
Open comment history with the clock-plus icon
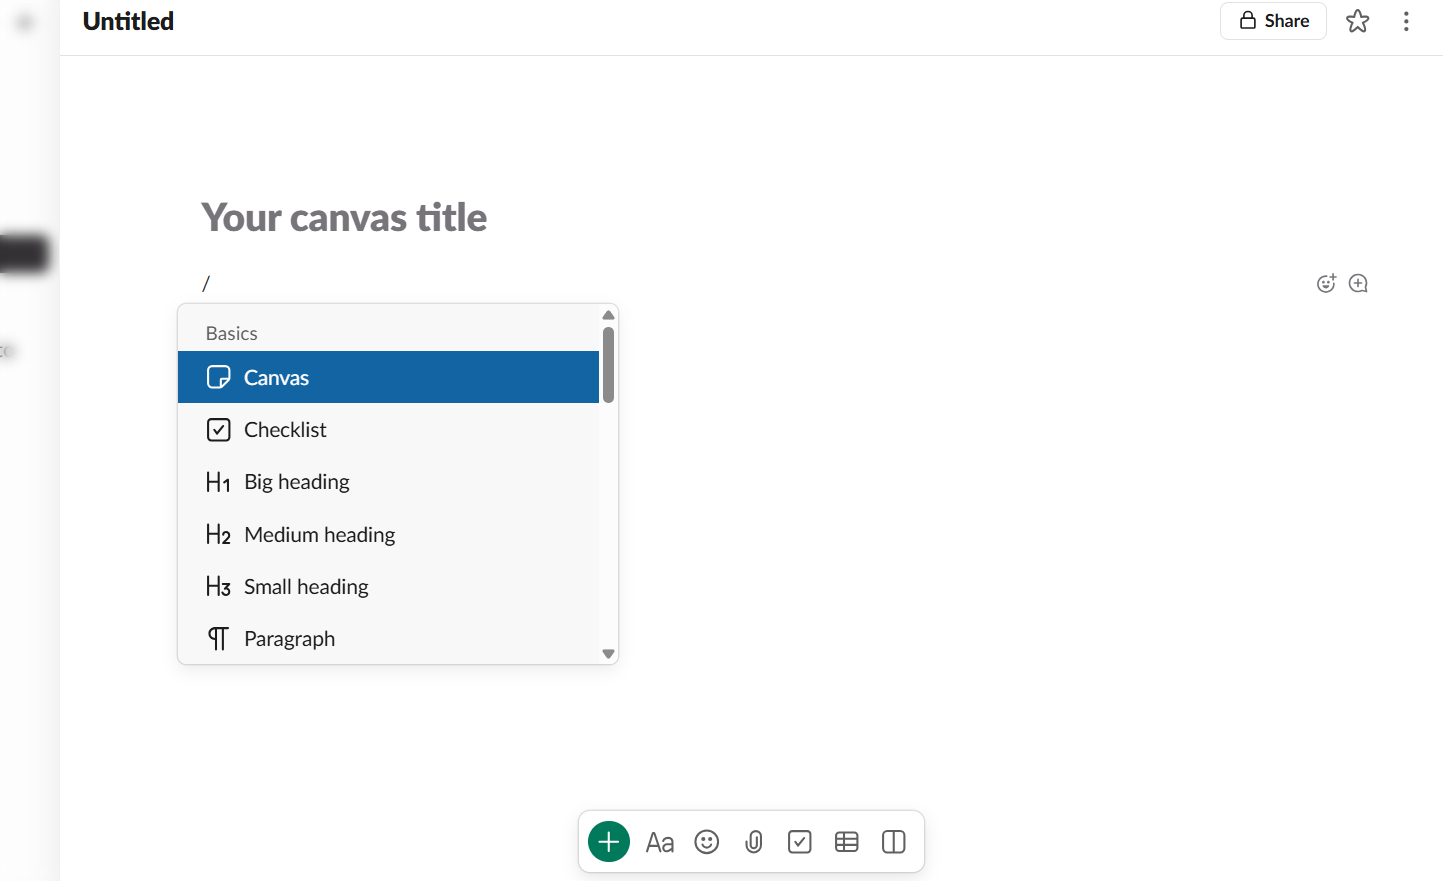[1357, 283]
